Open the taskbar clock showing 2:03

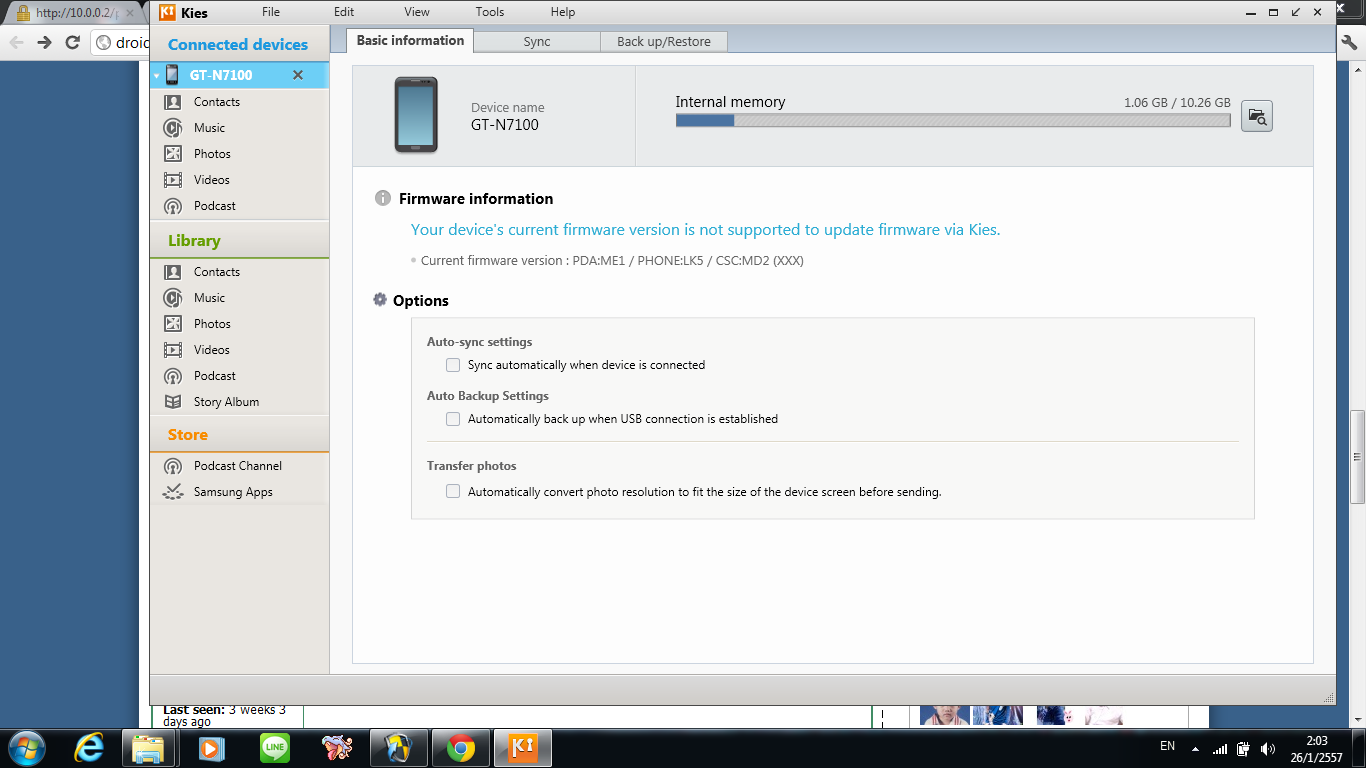point(1317,749)
